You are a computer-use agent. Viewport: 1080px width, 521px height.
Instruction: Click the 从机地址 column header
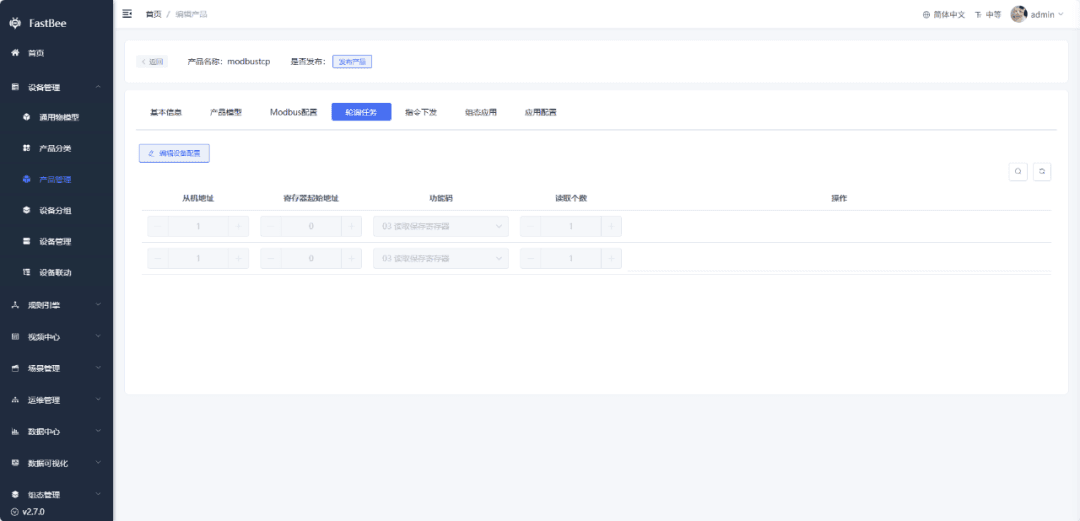click(198, 198)
